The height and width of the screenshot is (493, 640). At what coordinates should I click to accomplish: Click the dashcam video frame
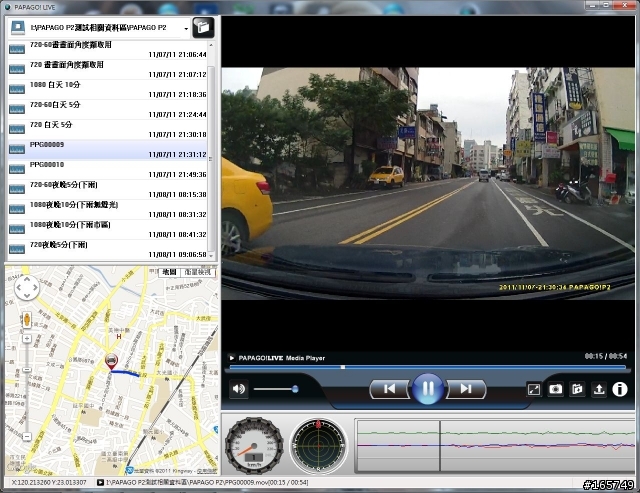pos(428,183)
